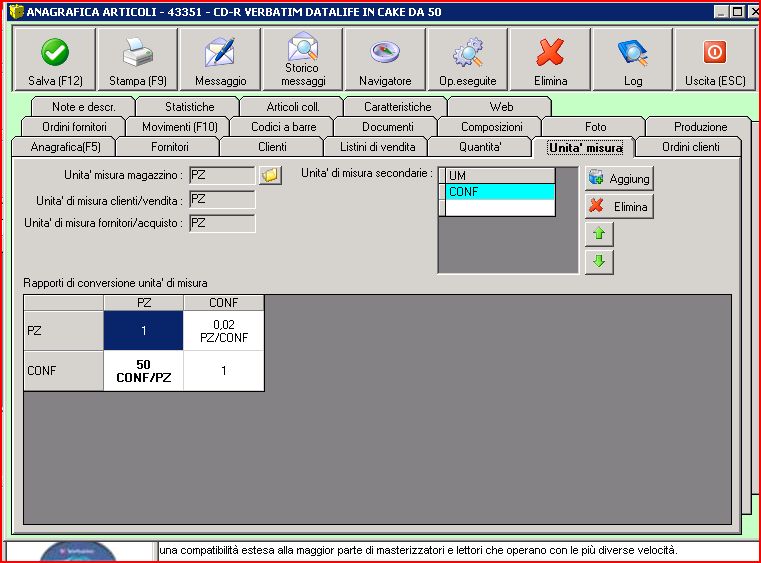This screenshot has height=563, width=761.
Task: Click the Unita' misura magazzino field
Action: tap(222, 175)
